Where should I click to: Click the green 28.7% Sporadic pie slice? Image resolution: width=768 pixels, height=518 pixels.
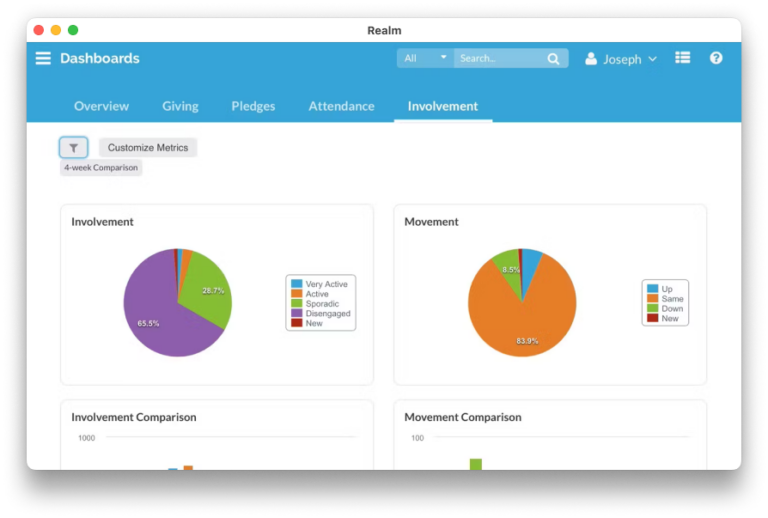pyautogui.click(x=208, y=291)
